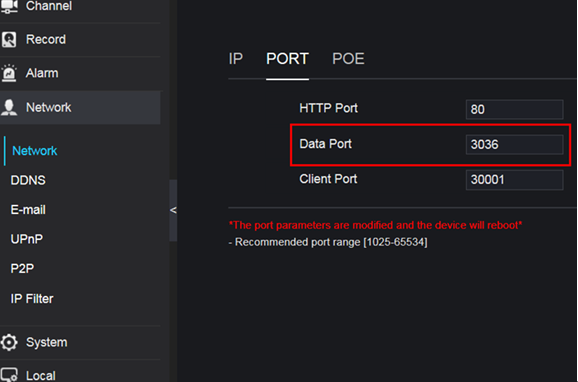
Task: Open the DDNS submenu item
Action: (x=28, y=180)
